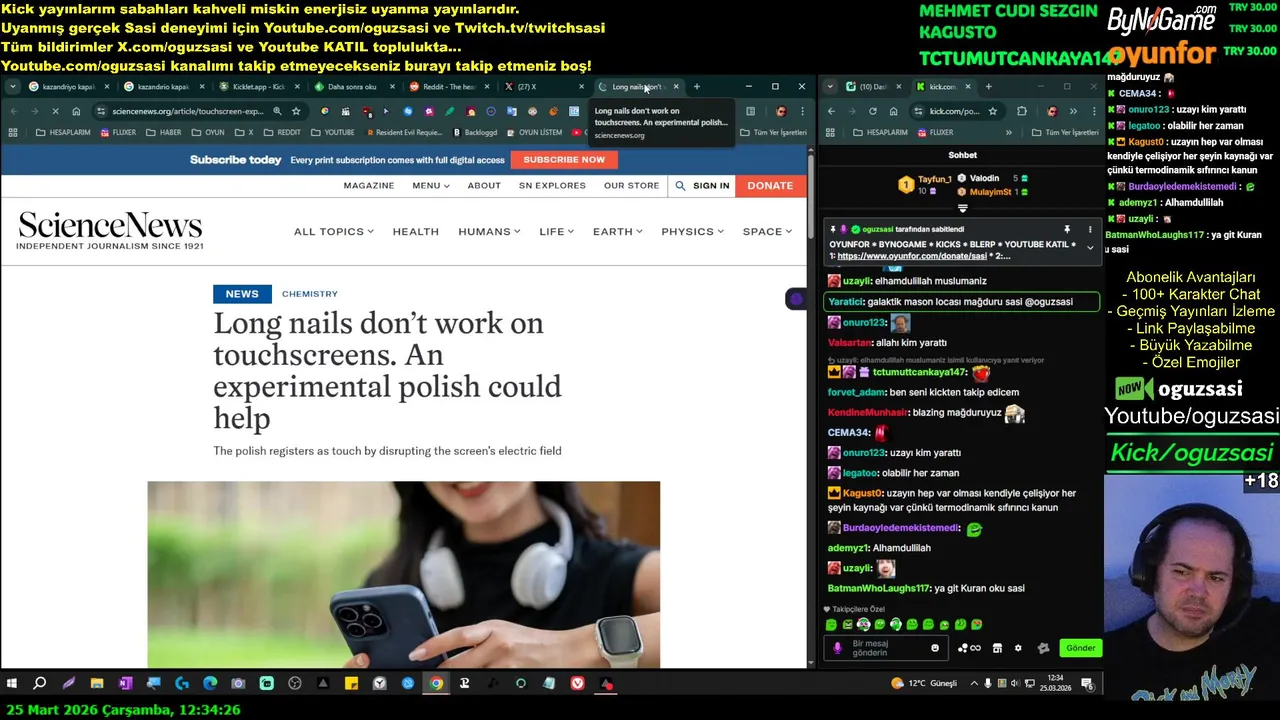Expand the PHYSICS menu
This screenshot has height=720, width=1280.
tap(692, 231)
